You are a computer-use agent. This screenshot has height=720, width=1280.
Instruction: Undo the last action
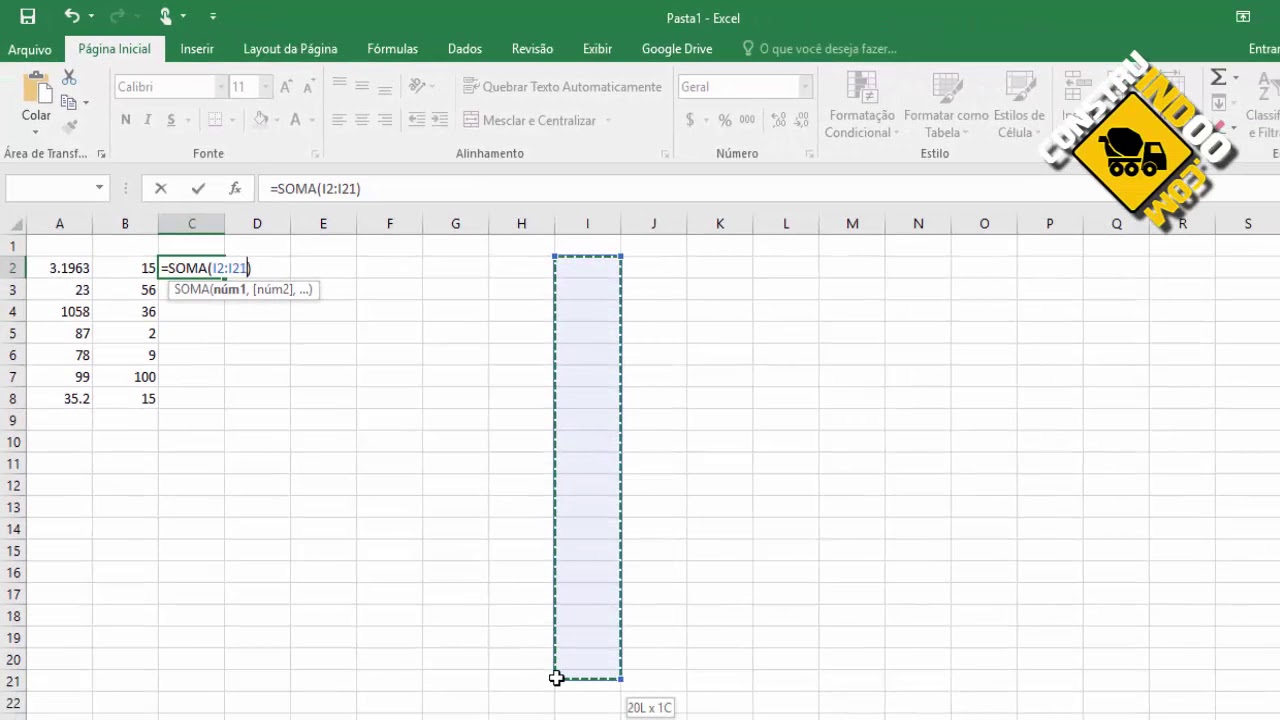(x=72, y=16)
